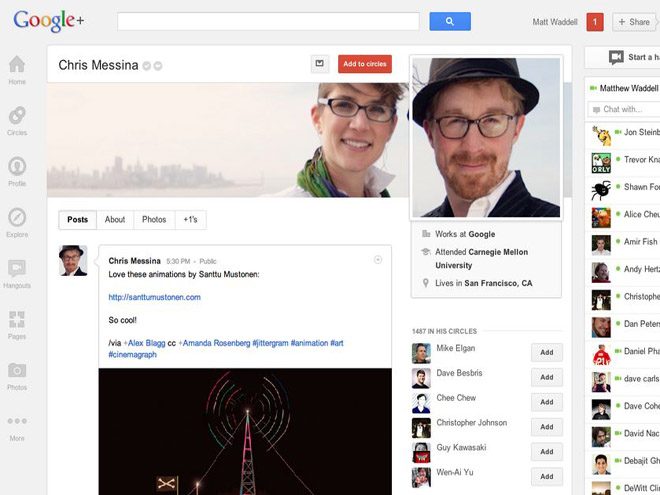Open the santtumustonen.com link

pos(154,297)
